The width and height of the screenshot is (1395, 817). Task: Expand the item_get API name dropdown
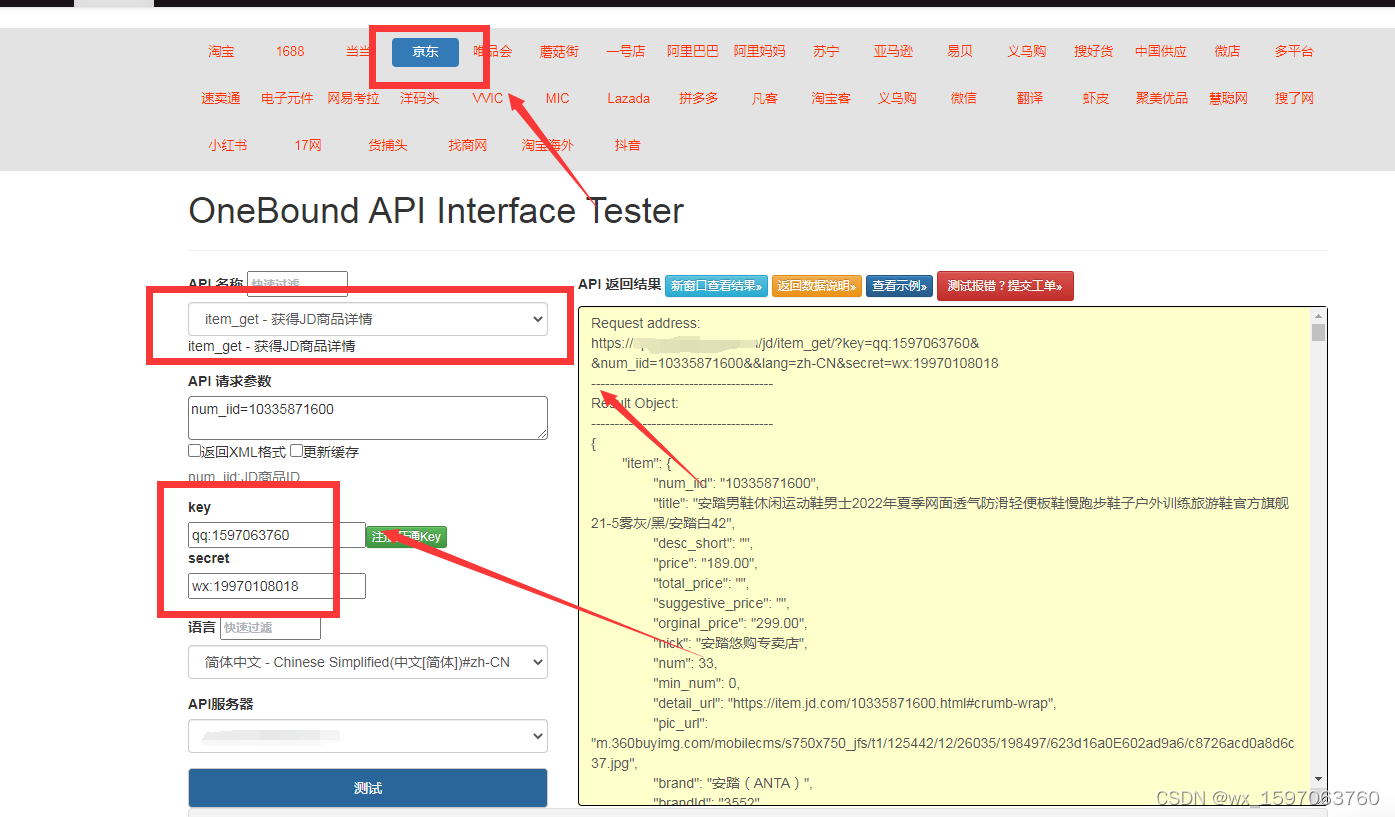(x=368, y=319)
